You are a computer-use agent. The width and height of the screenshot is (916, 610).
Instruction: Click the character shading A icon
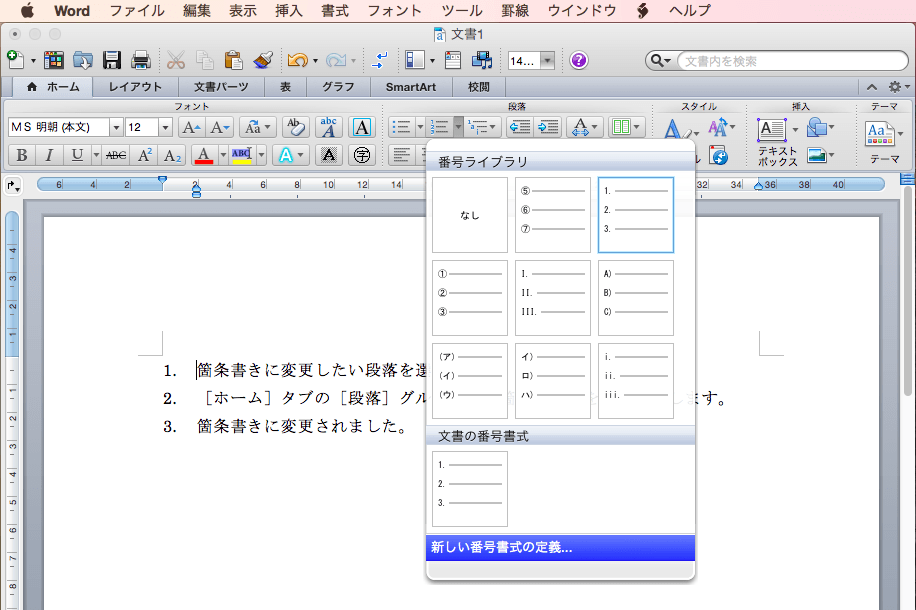pos(329,155)
